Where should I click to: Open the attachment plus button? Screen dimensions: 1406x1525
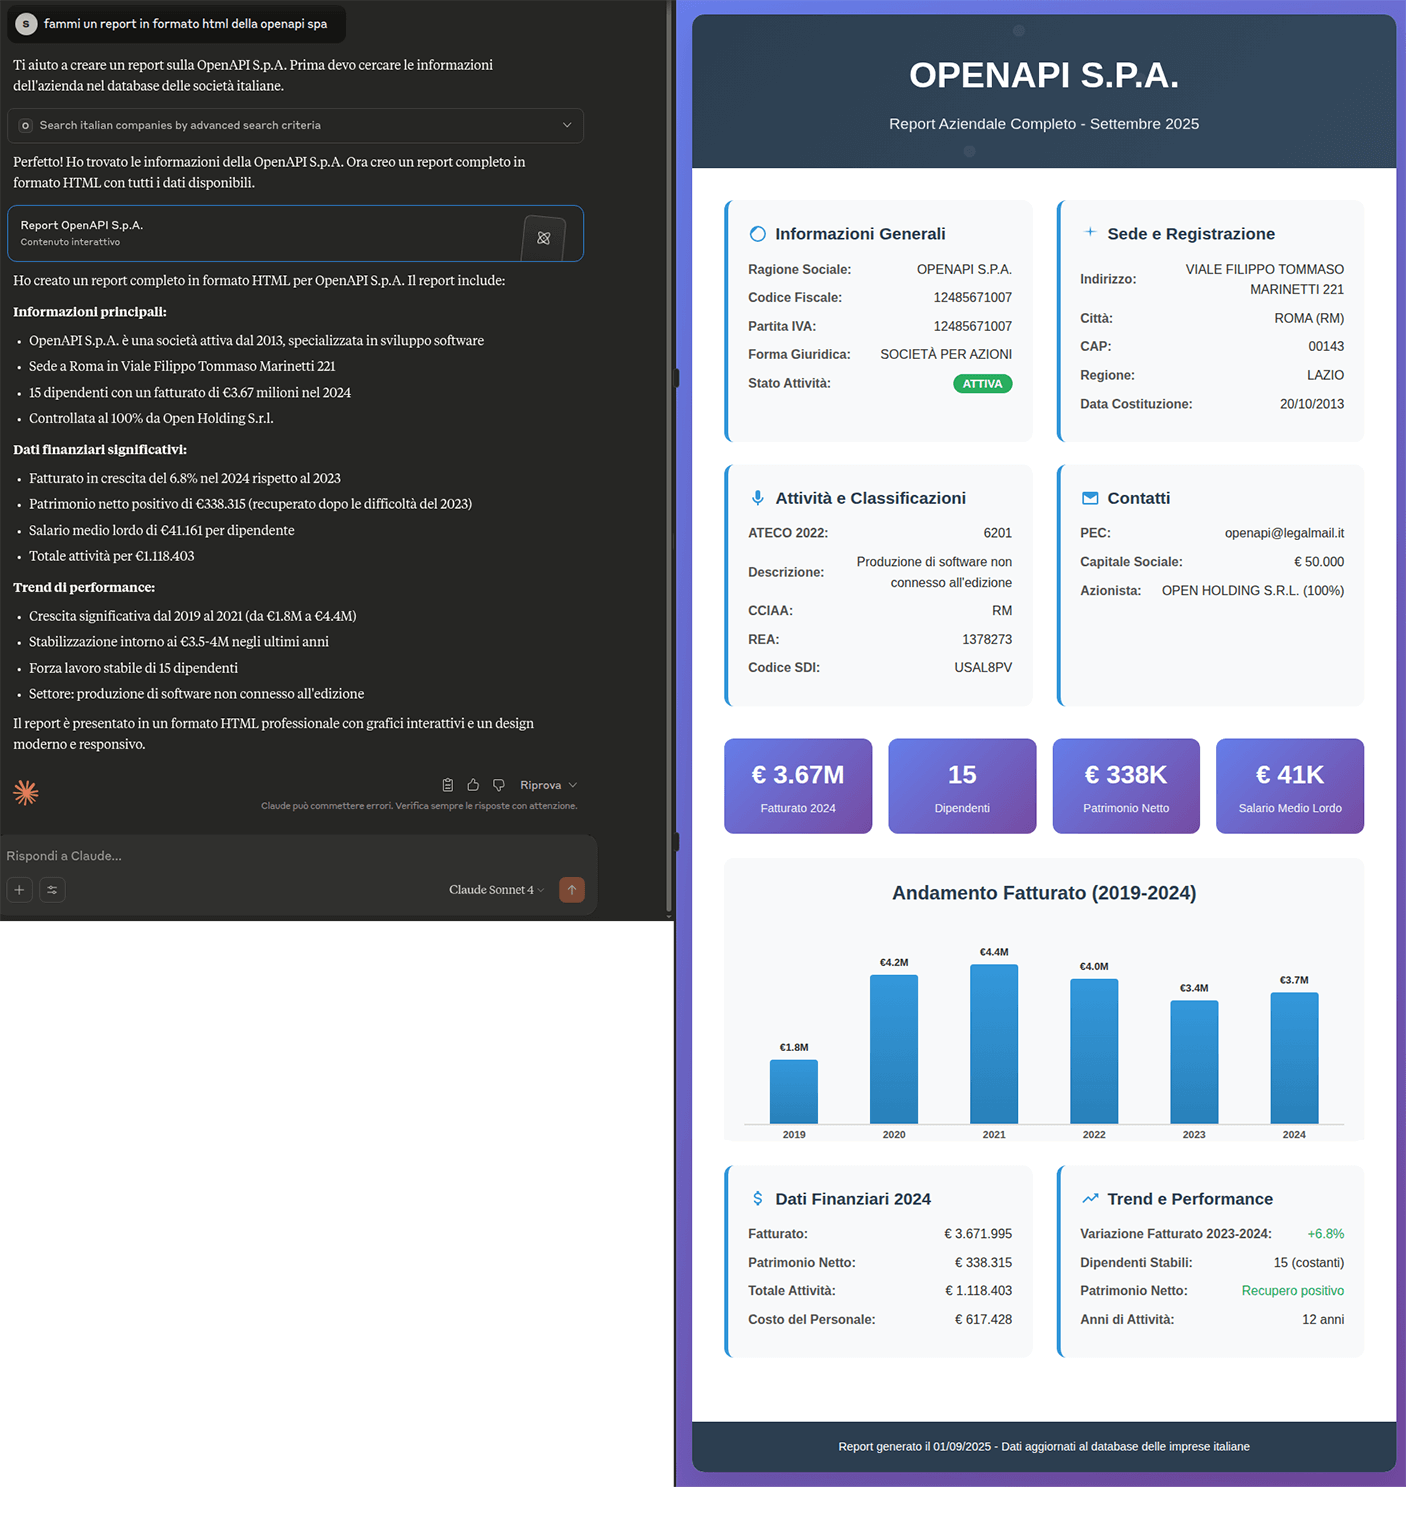[x=19, y=889]
